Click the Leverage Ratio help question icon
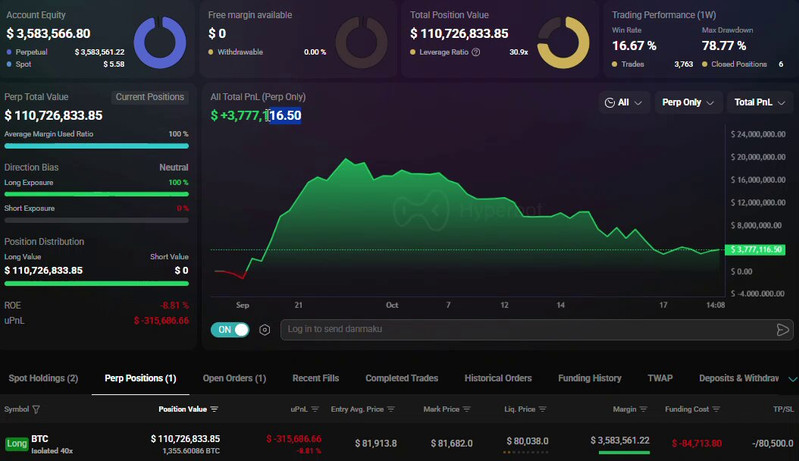Image resolution: width=799 pixels, height=461 pixels. point(475,52)
